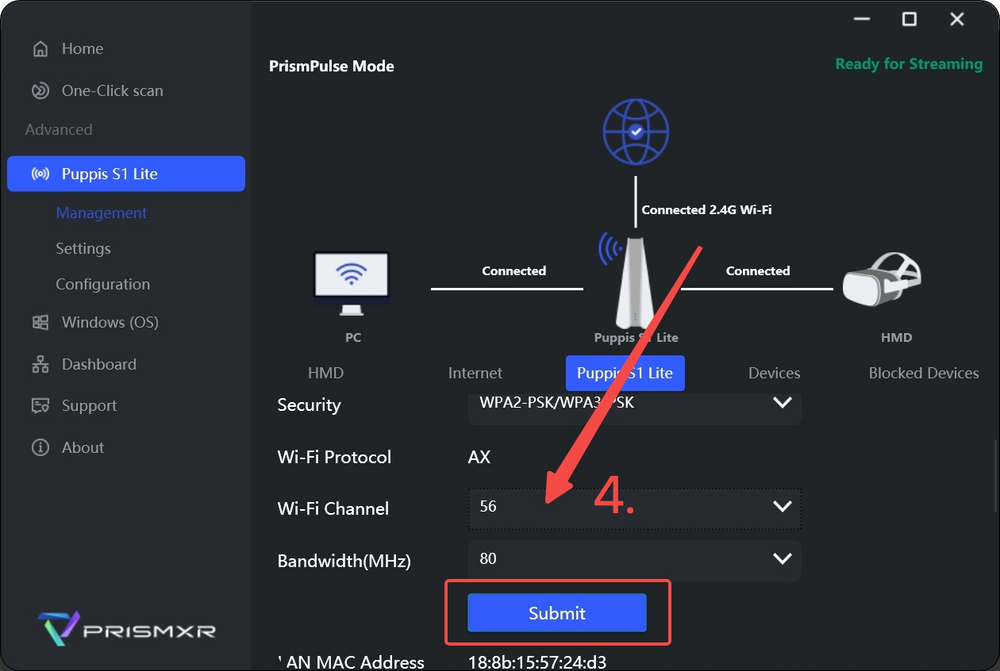The width and height of the screenshot is (1000, 671).
Task: Expand the Security dropdown
Action: [x=782, y=404]
